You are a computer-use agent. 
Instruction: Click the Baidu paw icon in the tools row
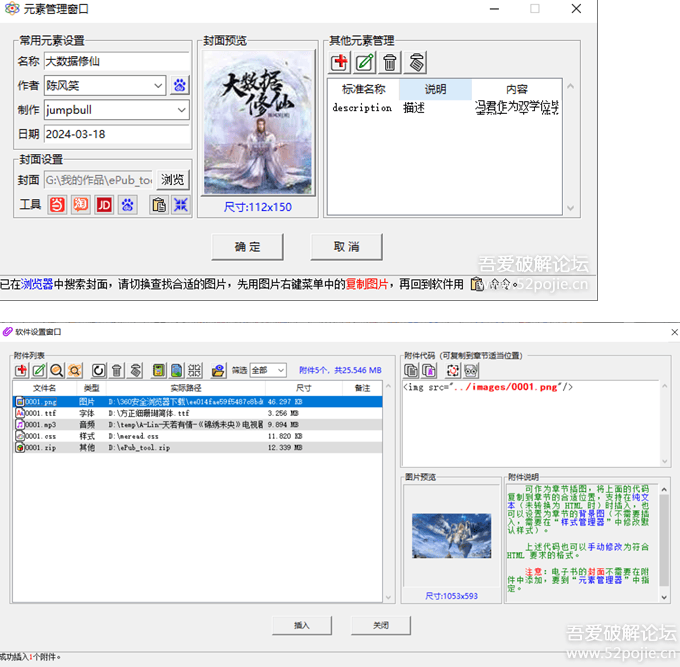(128, 205)
